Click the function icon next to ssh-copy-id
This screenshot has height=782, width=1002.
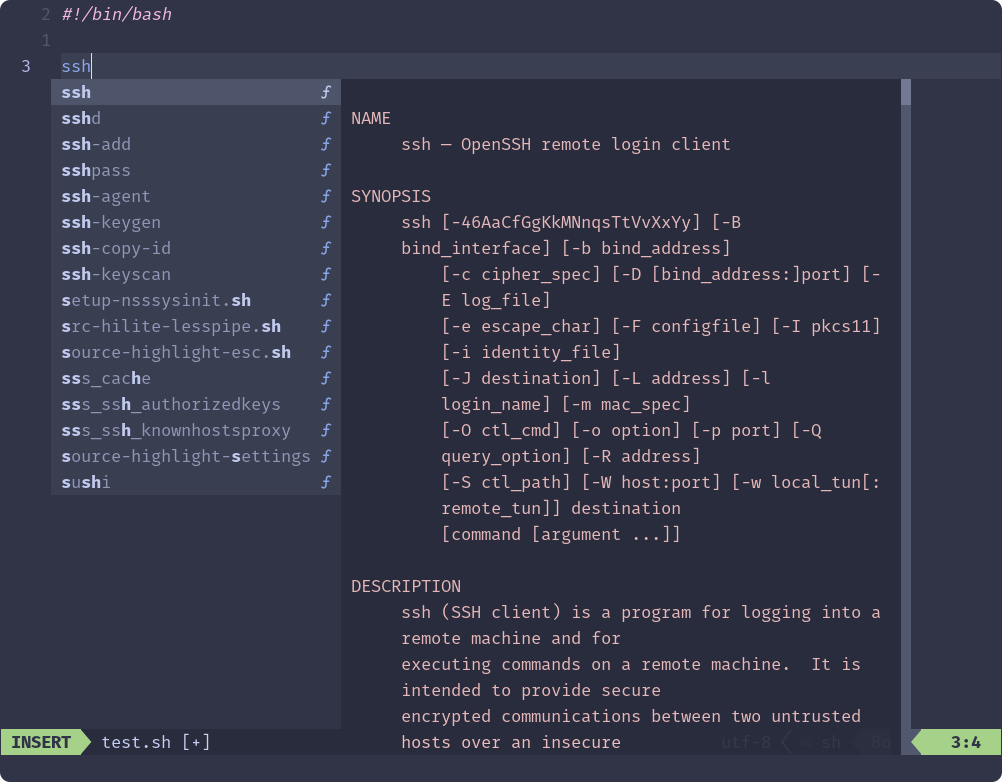326,249
